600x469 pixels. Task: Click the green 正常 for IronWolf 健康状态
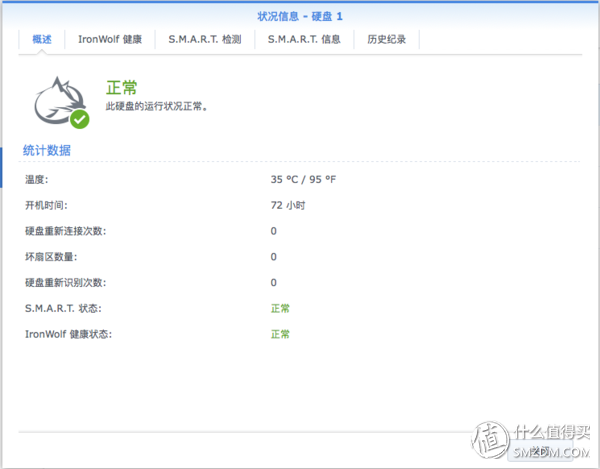pyautogui.click(x=280, y=334)
